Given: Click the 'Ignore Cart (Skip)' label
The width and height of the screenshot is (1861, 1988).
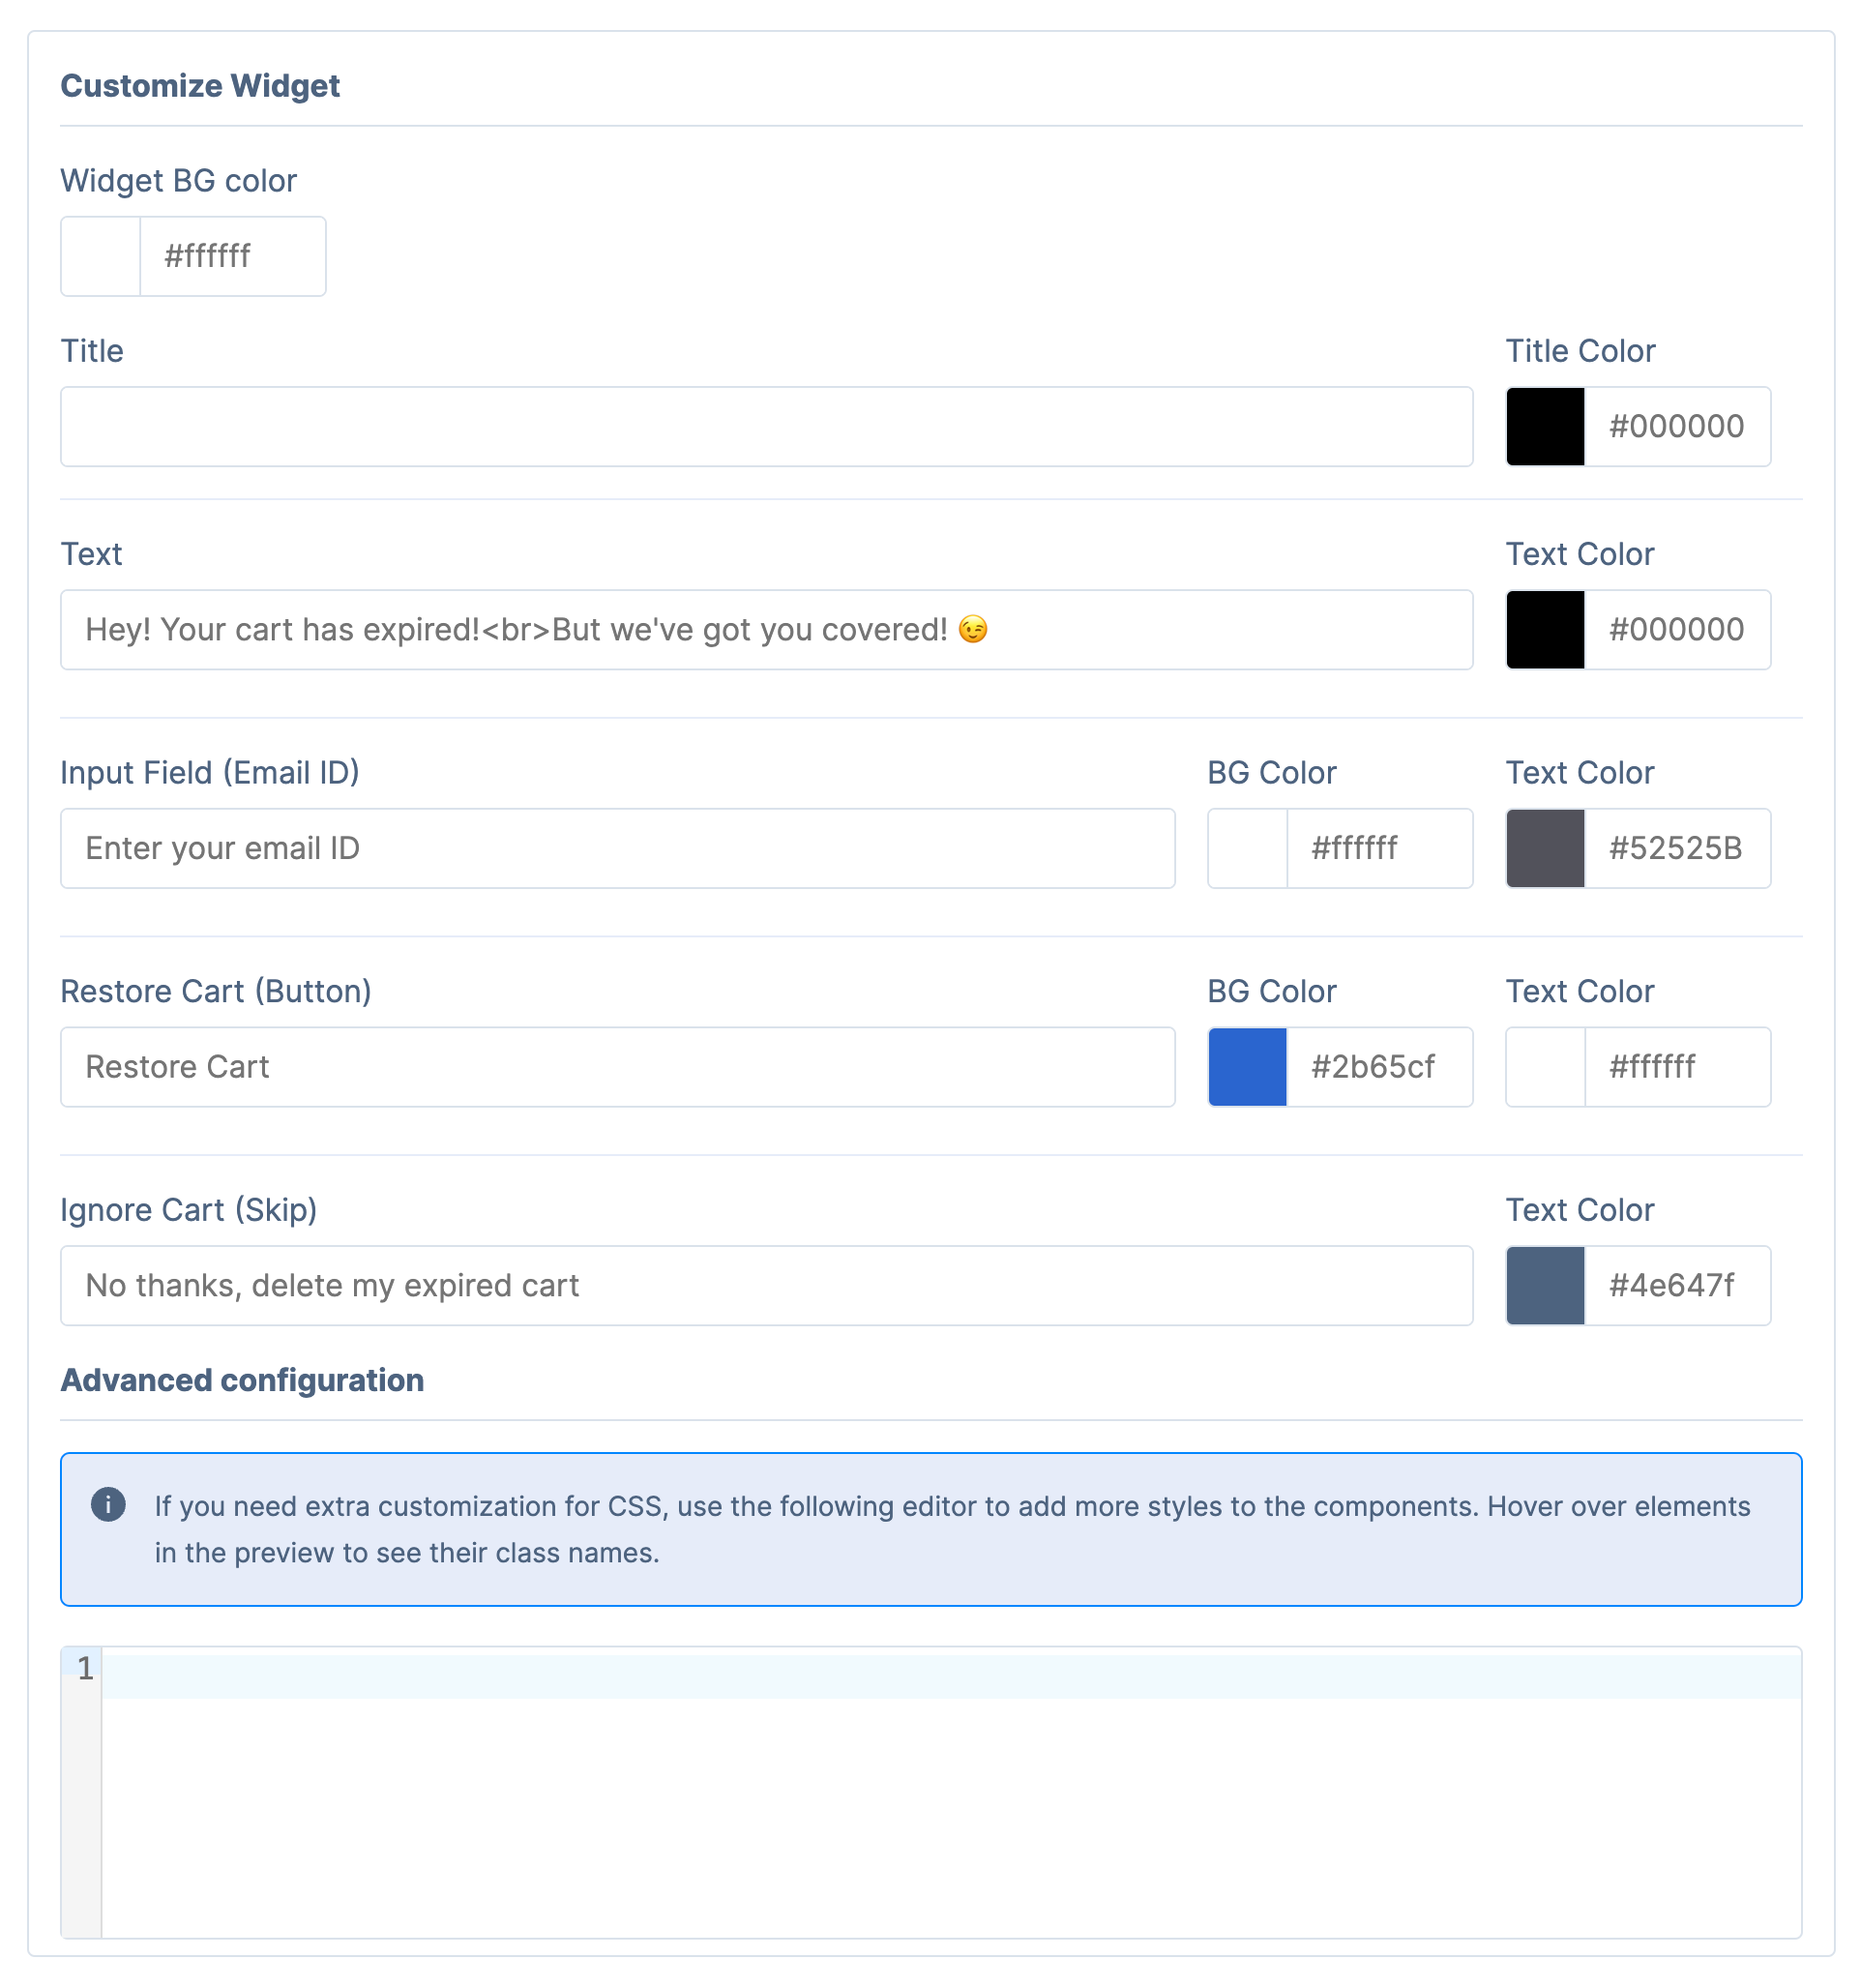Looking at the screenshot, I should pos(189,1210).
